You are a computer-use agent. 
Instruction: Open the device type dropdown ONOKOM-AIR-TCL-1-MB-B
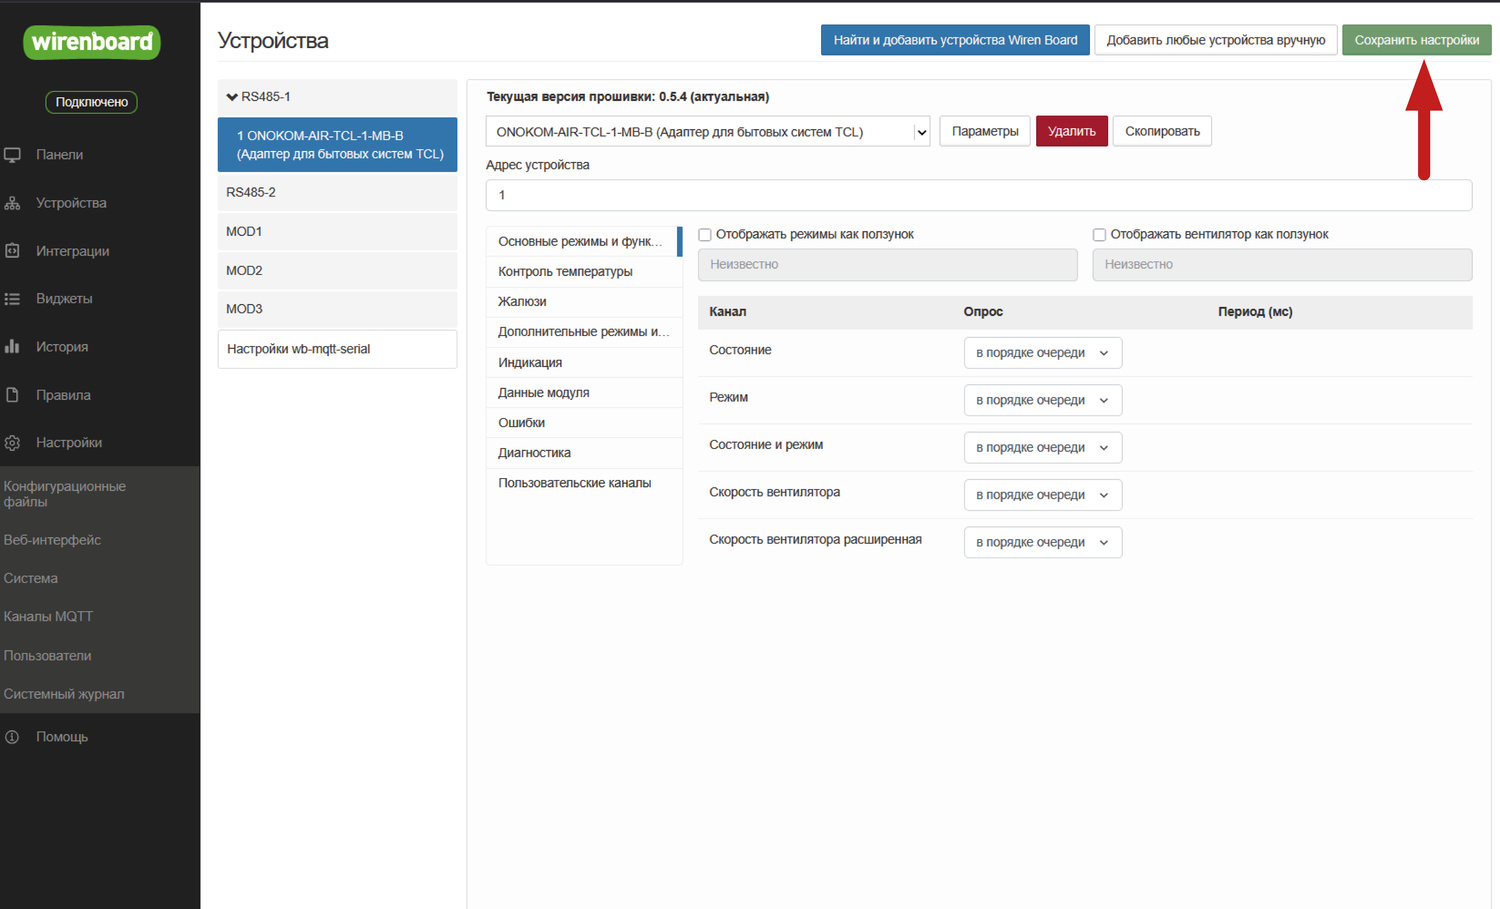point(708,132)
